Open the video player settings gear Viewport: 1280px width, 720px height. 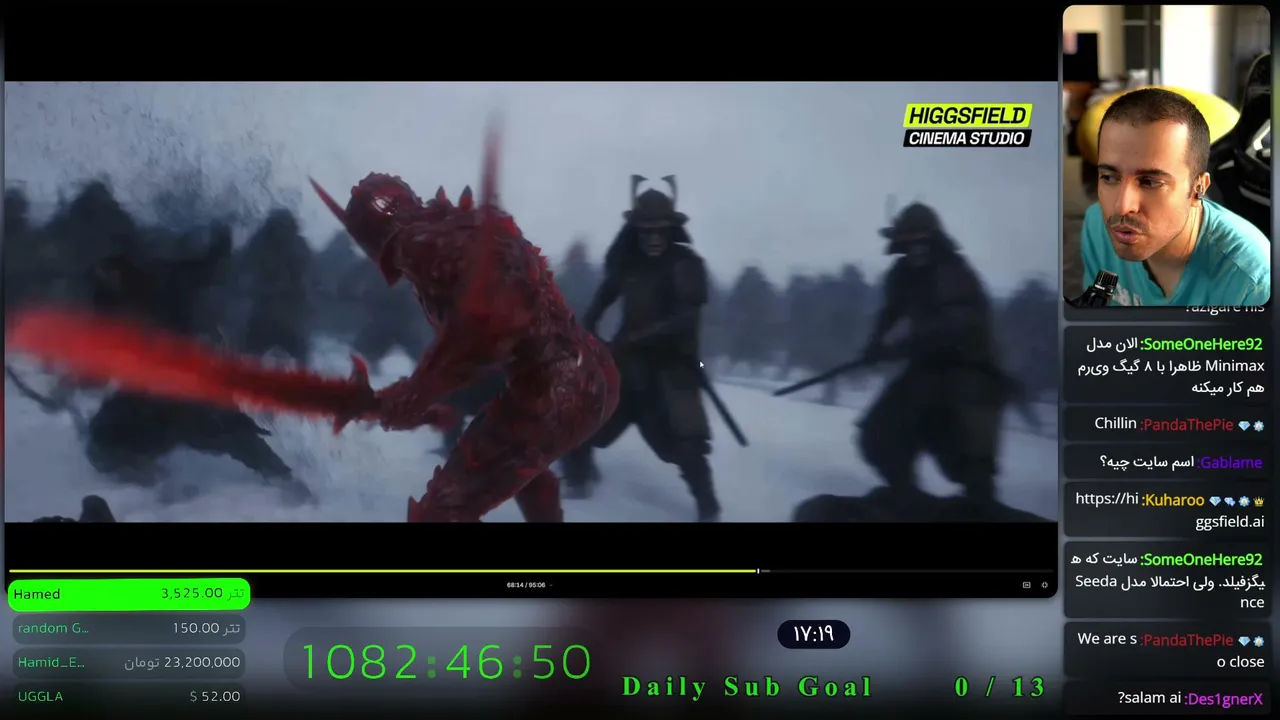1045,585
